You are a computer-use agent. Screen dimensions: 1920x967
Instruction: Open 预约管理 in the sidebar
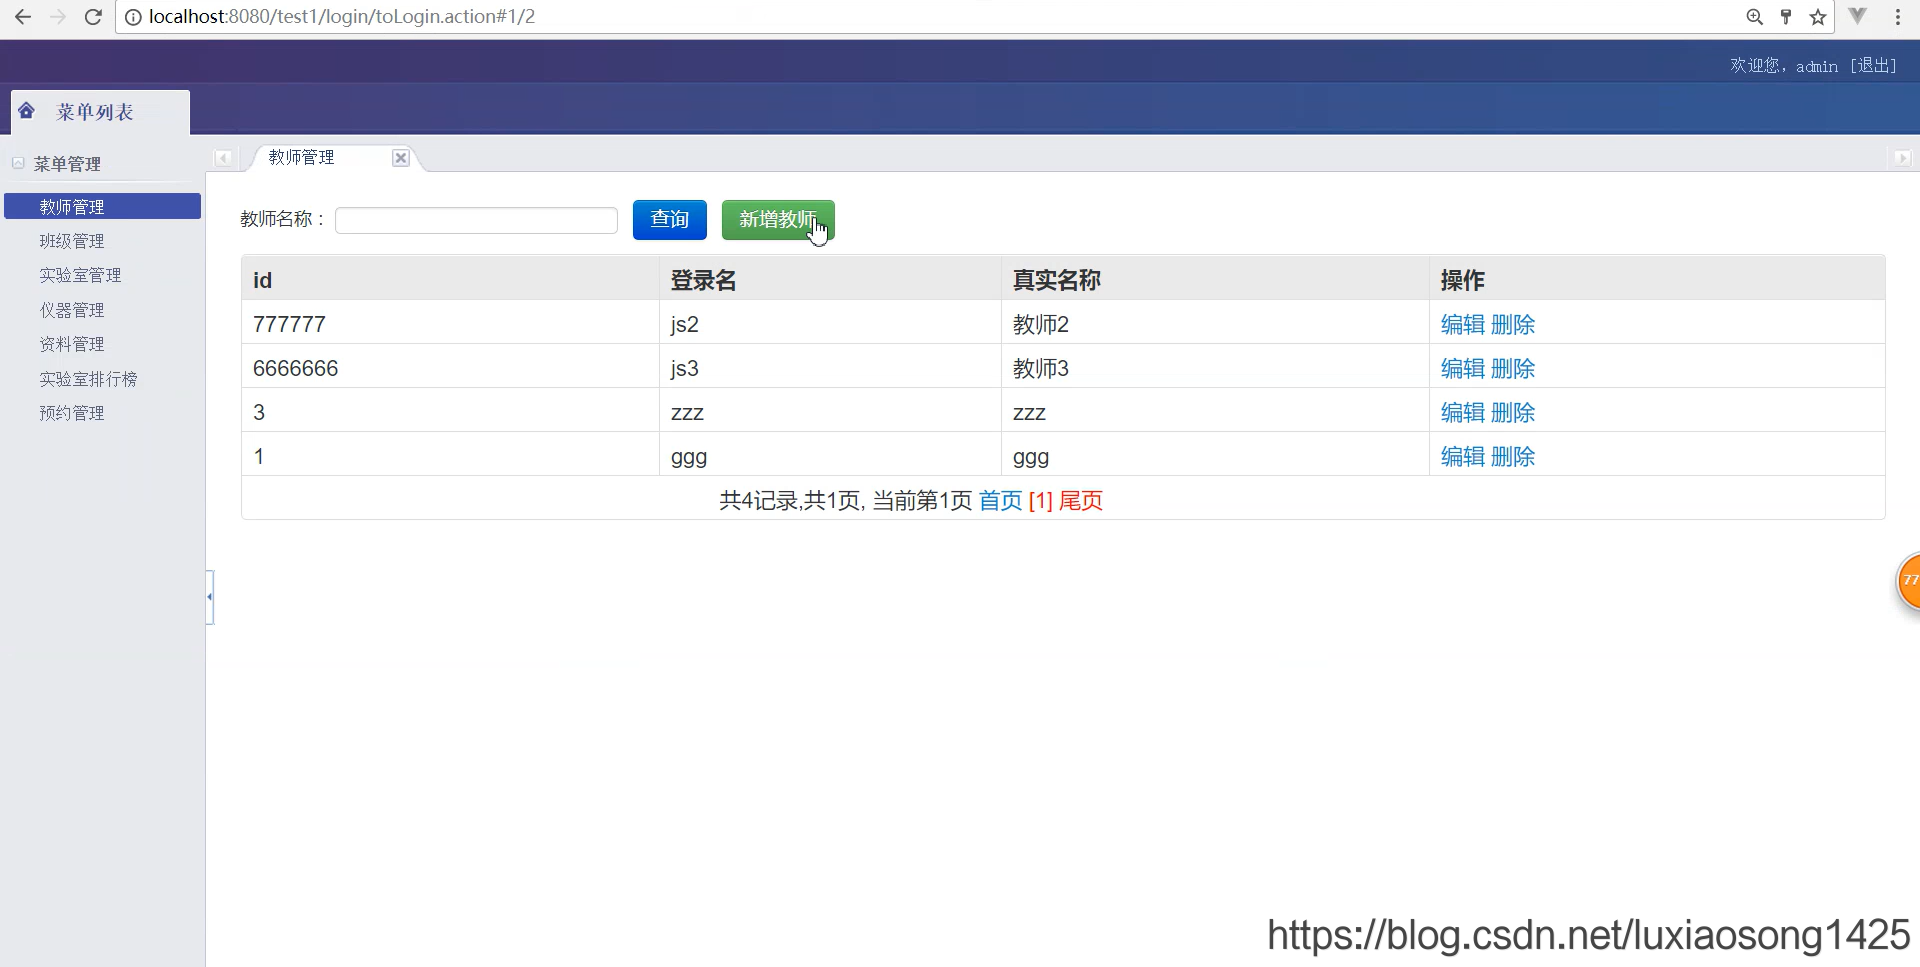[x=72, y=413]
